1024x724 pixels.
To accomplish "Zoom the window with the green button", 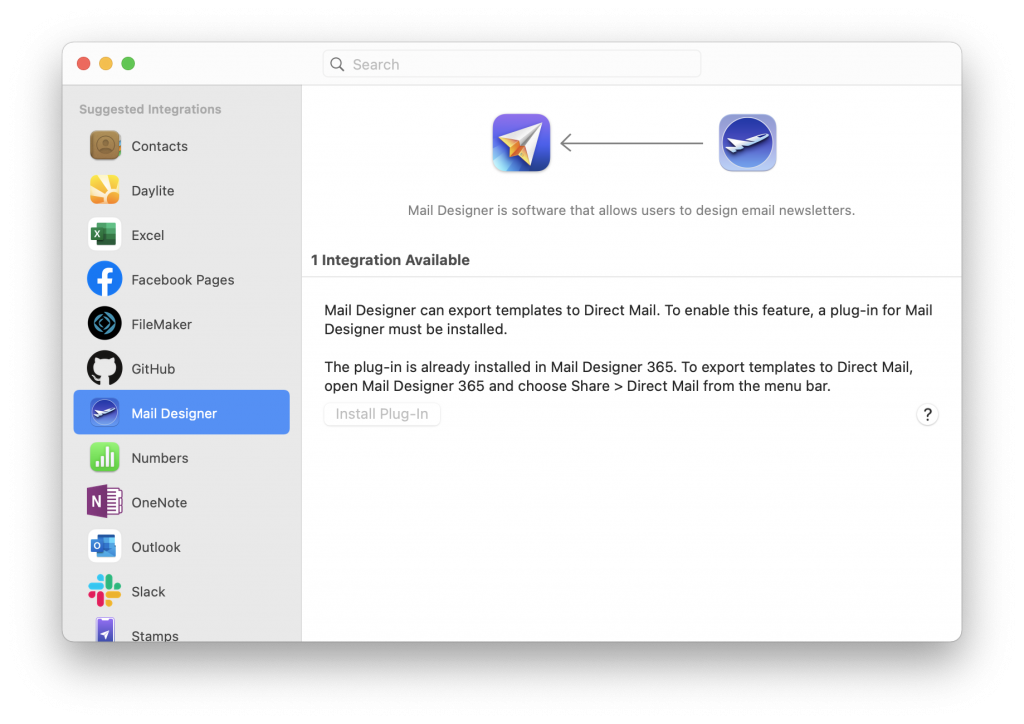I will [x=129, y=63].
